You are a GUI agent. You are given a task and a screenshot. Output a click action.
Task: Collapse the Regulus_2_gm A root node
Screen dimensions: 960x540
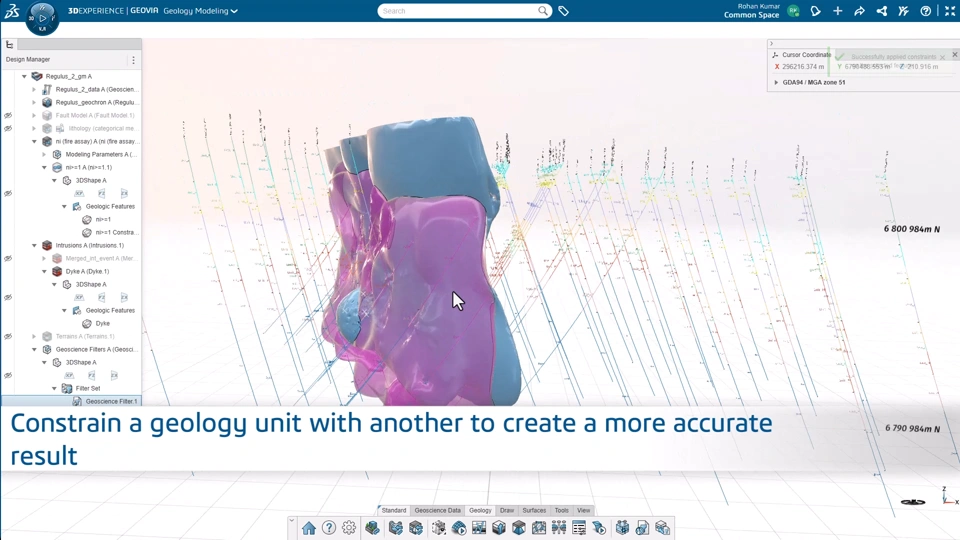pos(24,77)
